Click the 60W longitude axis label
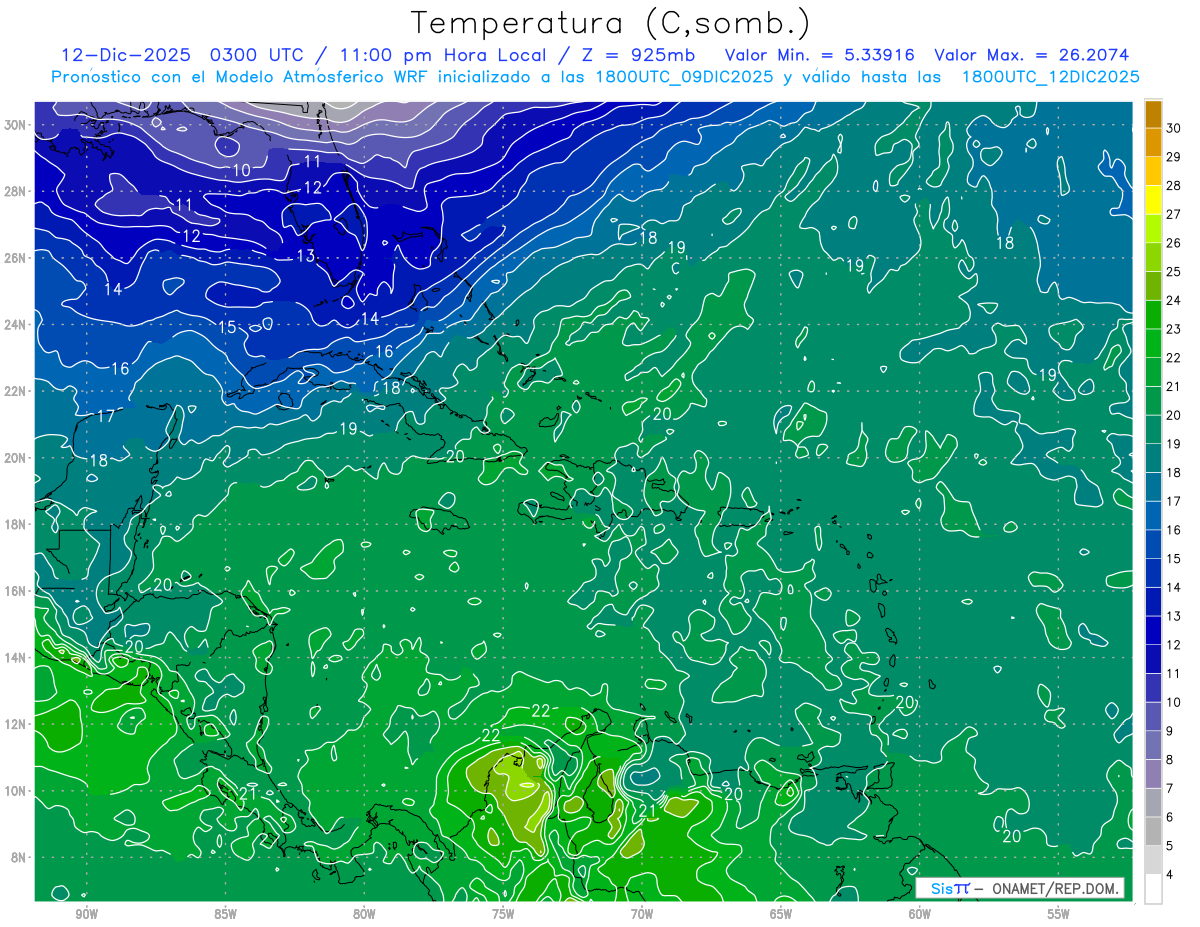This screenshot has height=927, width=1200. pos(920,914)
